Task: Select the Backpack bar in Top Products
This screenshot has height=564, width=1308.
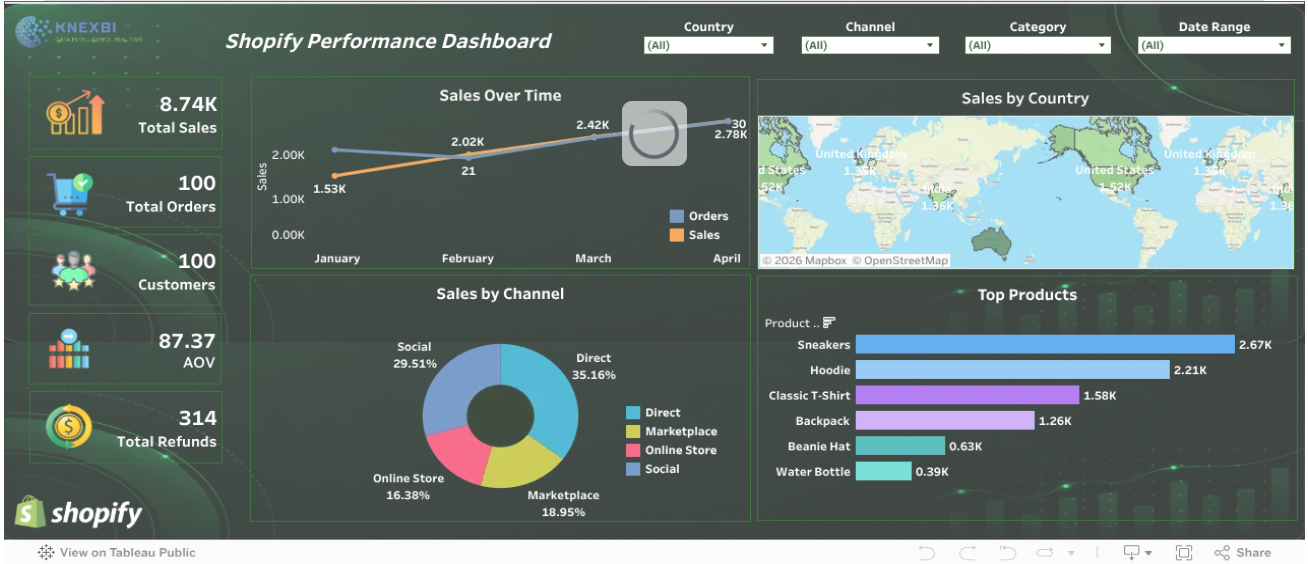Action: point(945,421)
